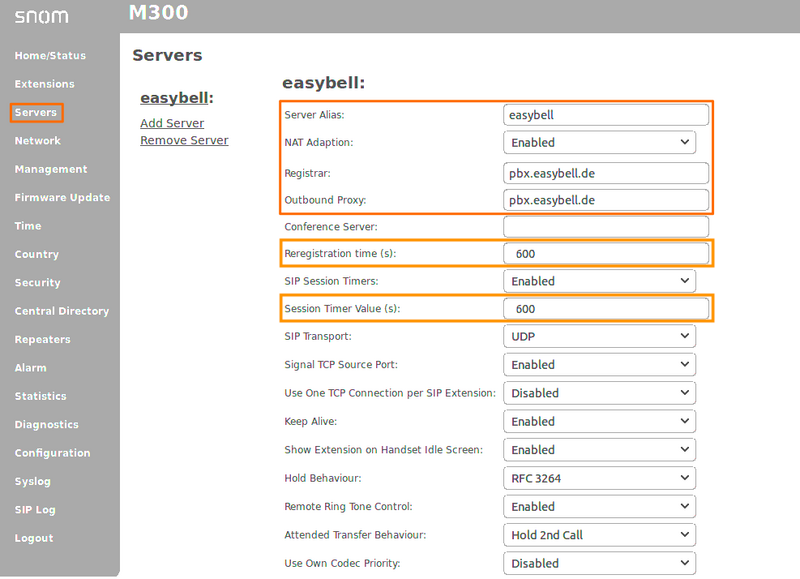Viewport: 800px width, 579px height.
Task: Expand the NAT Adaption dropdown
Action: 599,143
